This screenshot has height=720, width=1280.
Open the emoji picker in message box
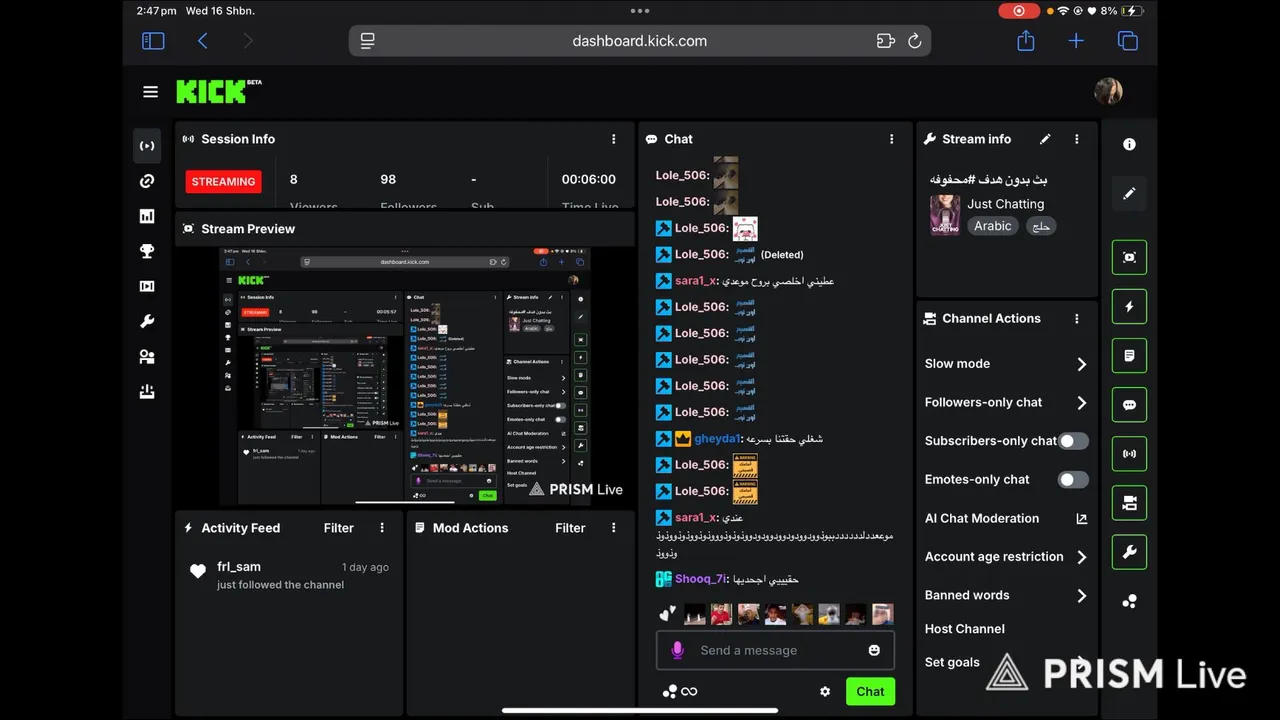[874, 650]
